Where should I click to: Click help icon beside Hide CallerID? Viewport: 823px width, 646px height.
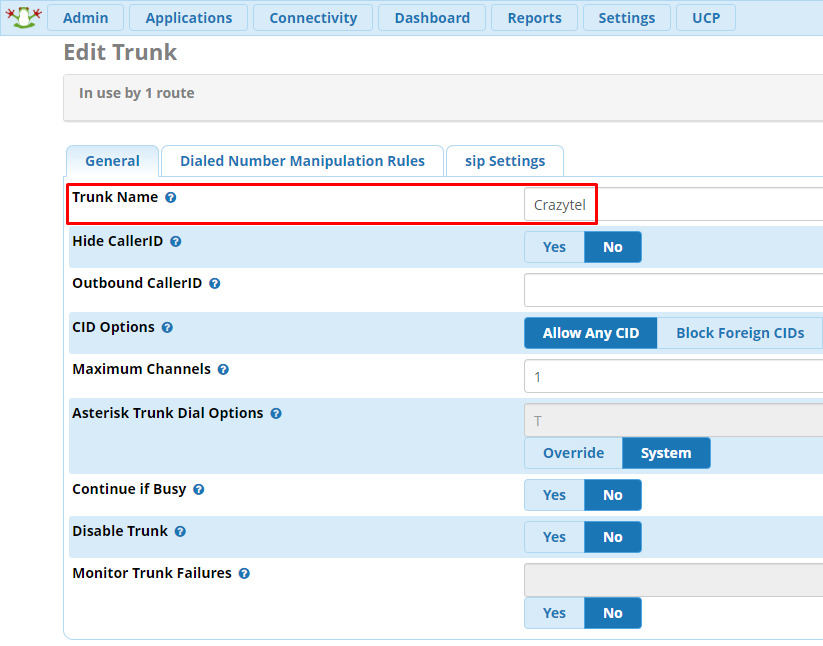pos(176,242)
